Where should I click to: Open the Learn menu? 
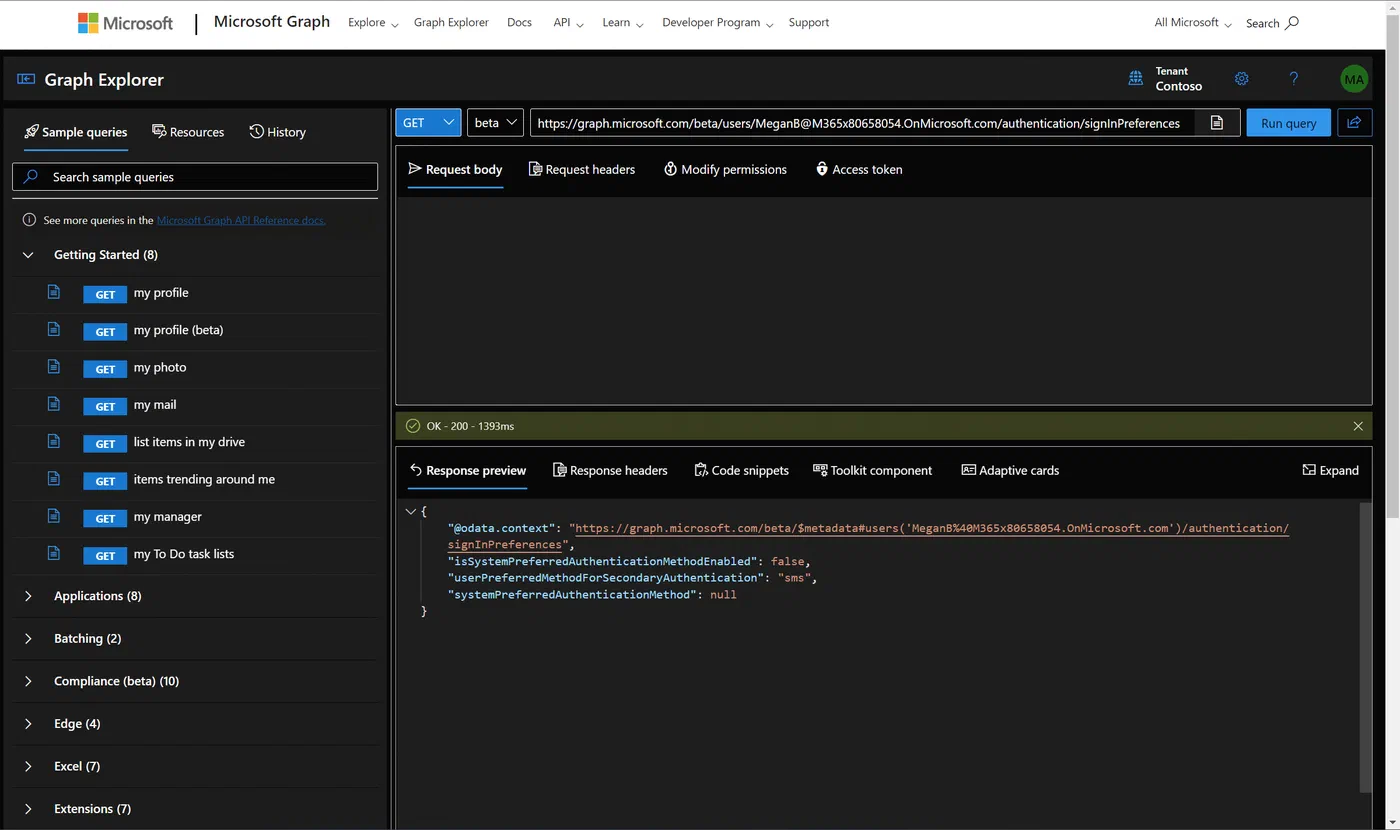623,22
